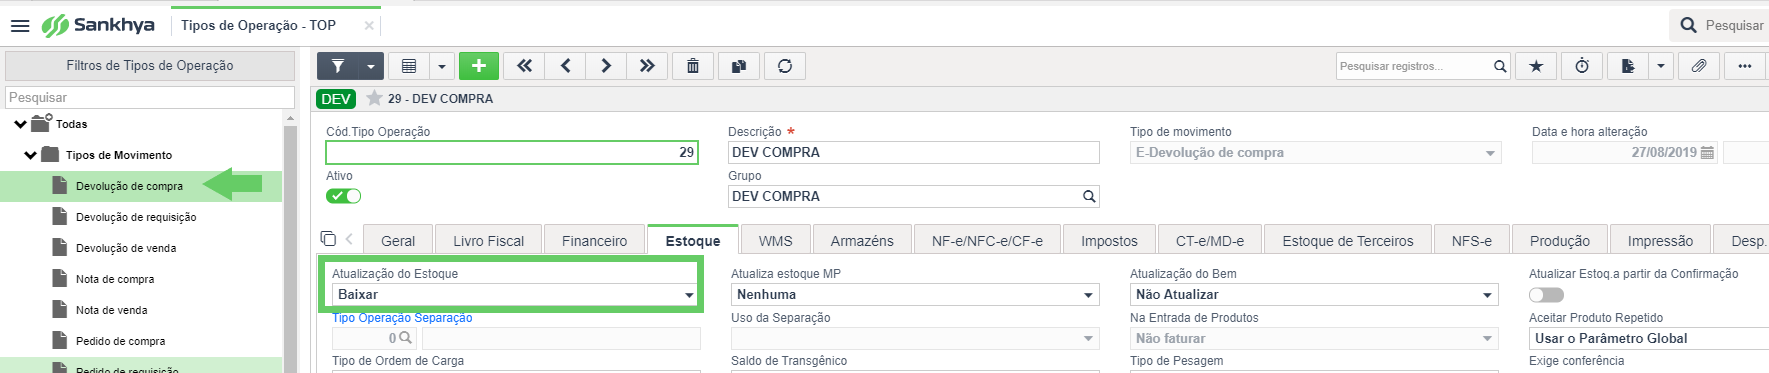This screenshot has height=373, width=1769.
Task: Switch to the NF-e/NFC-e/CF-e tab
Action: (x=987, y=241)
